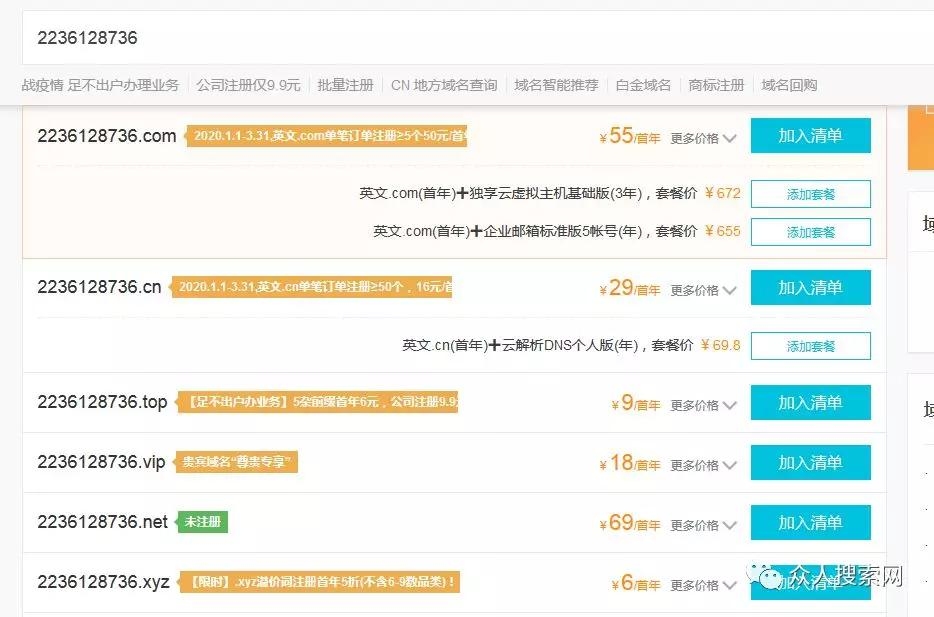
Task: Select the 商标注册 menu item
Action: 713,85
